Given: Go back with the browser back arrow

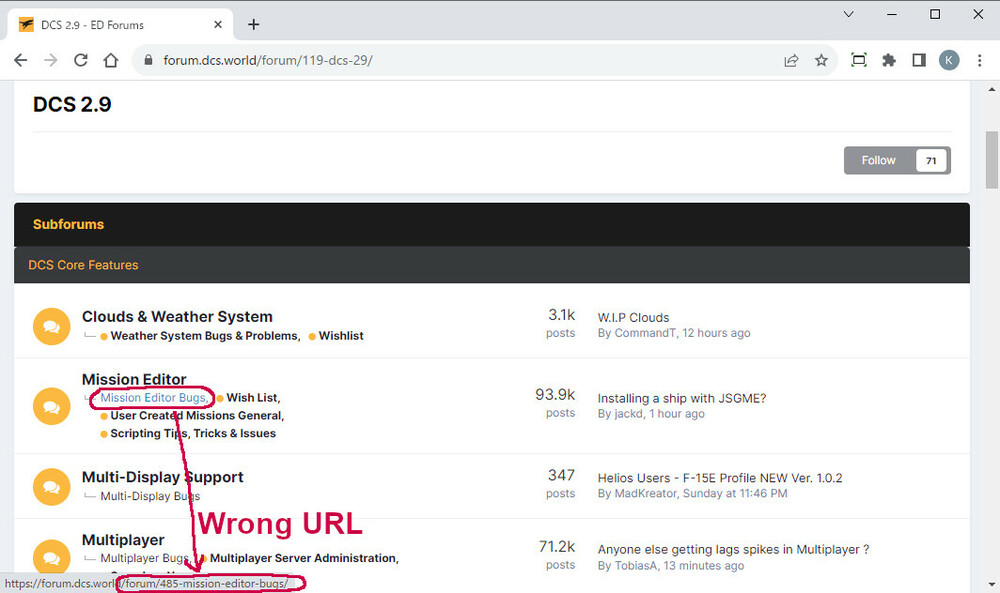Looking at the screenshot, I should (x=20, y=61).
